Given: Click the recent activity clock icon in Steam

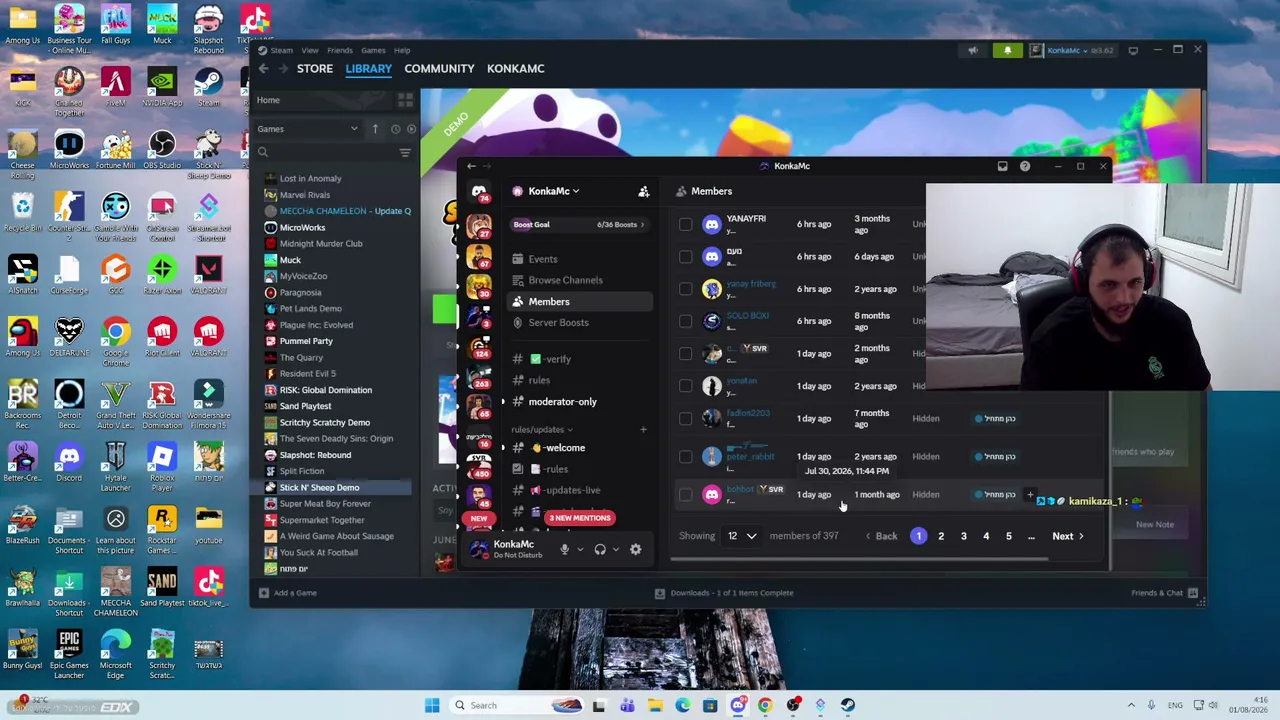Looking at the screenshot, I should [395, 129].
